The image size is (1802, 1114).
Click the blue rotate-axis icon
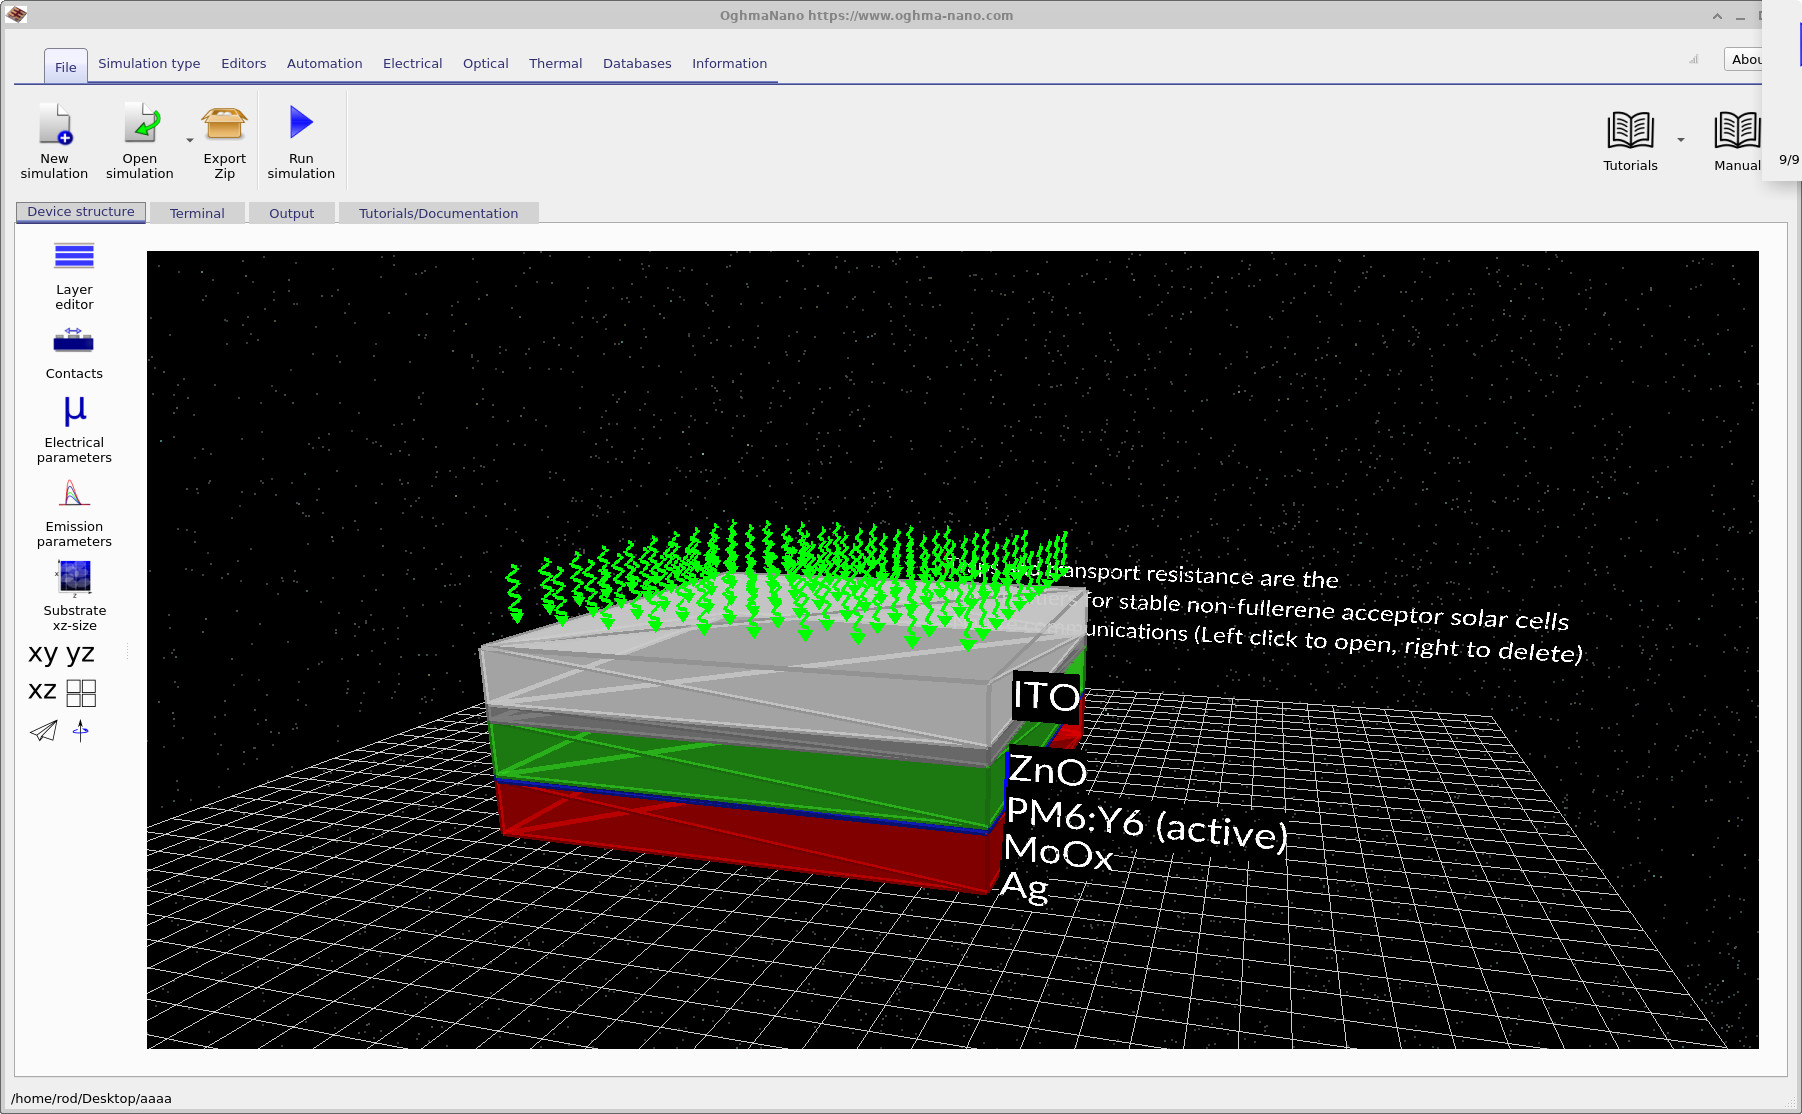pyautogui.click(x=81, y=731)
